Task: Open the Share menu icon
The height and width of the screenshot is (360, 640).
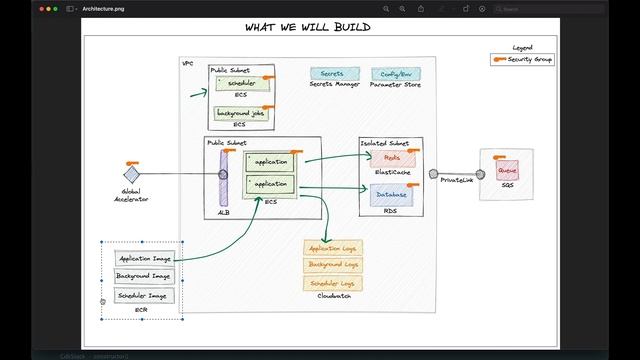Action: pyautogui.click(x=421, y=9)
